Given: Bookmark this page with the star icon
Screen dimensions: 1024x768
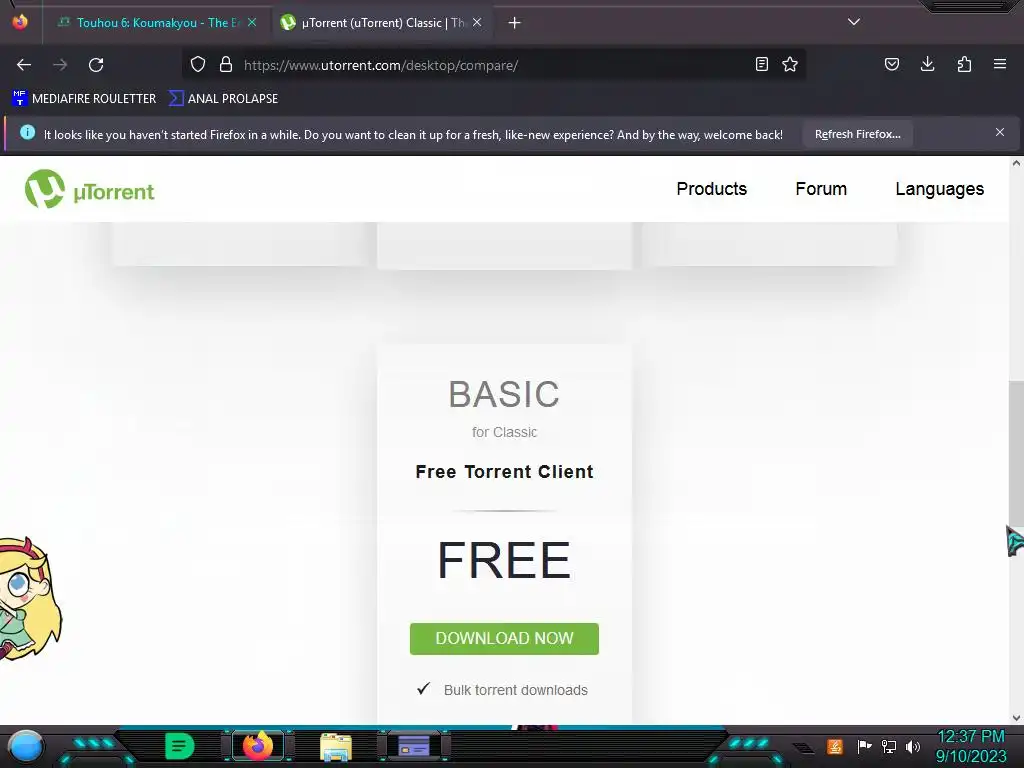Looking at the screenshot, I should [x=790, y=64].
